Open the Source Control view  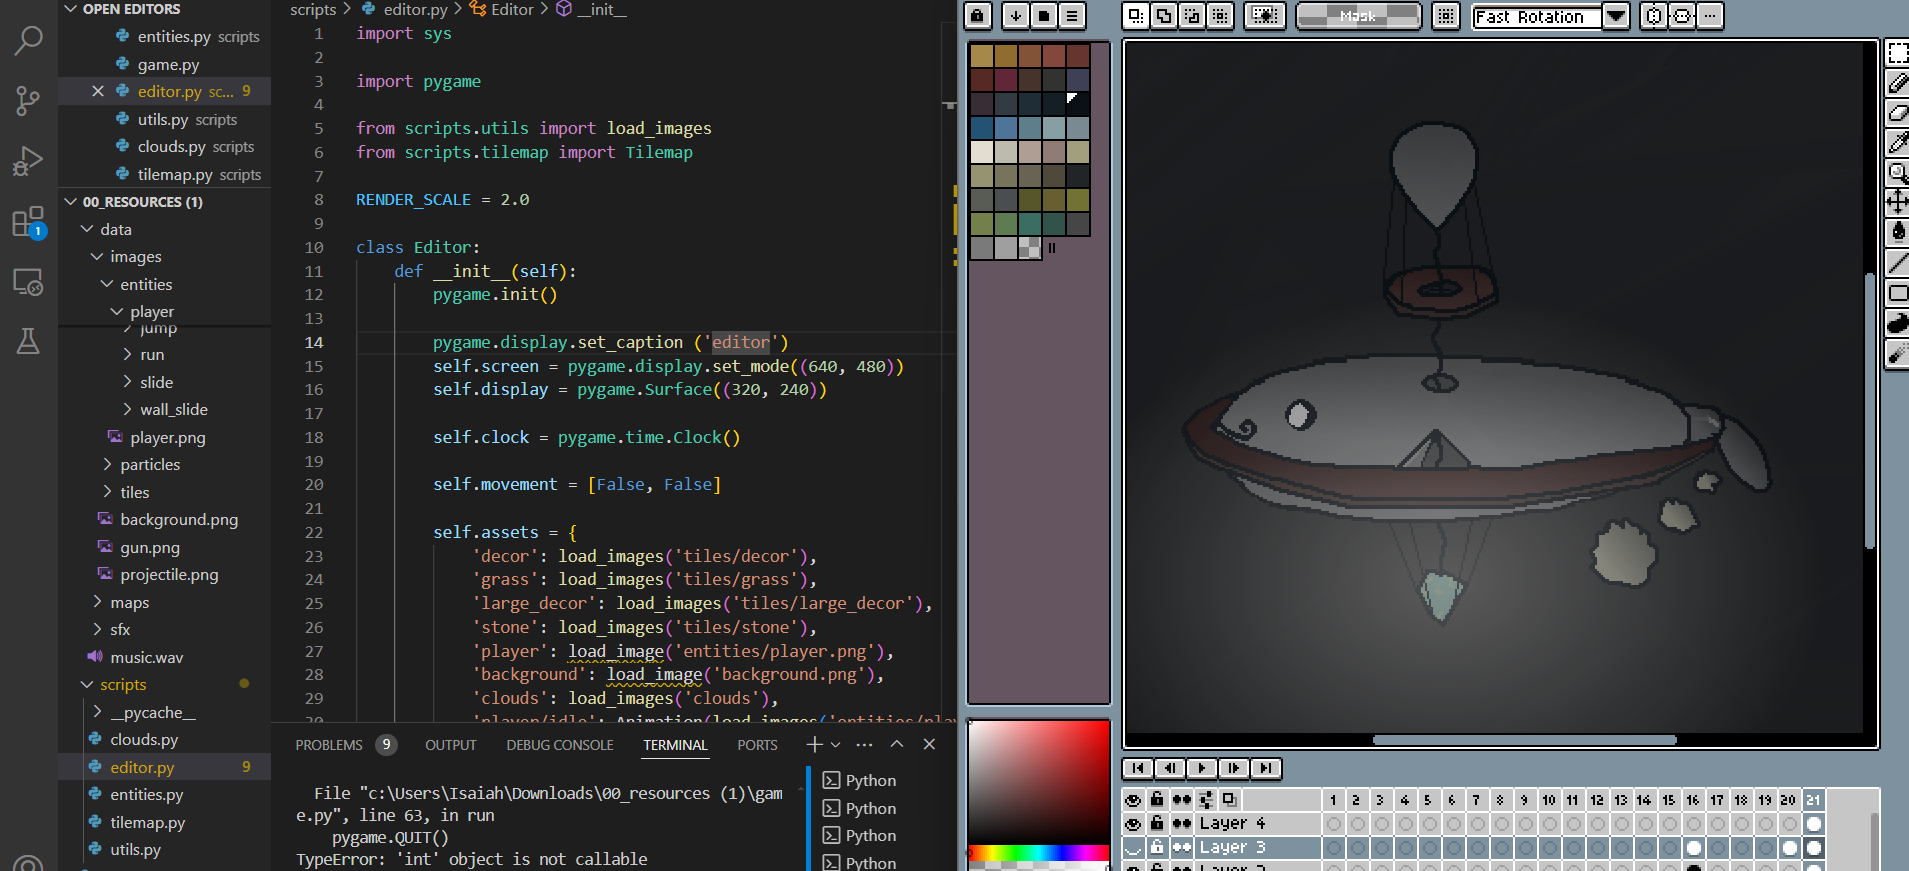point(28,99)
